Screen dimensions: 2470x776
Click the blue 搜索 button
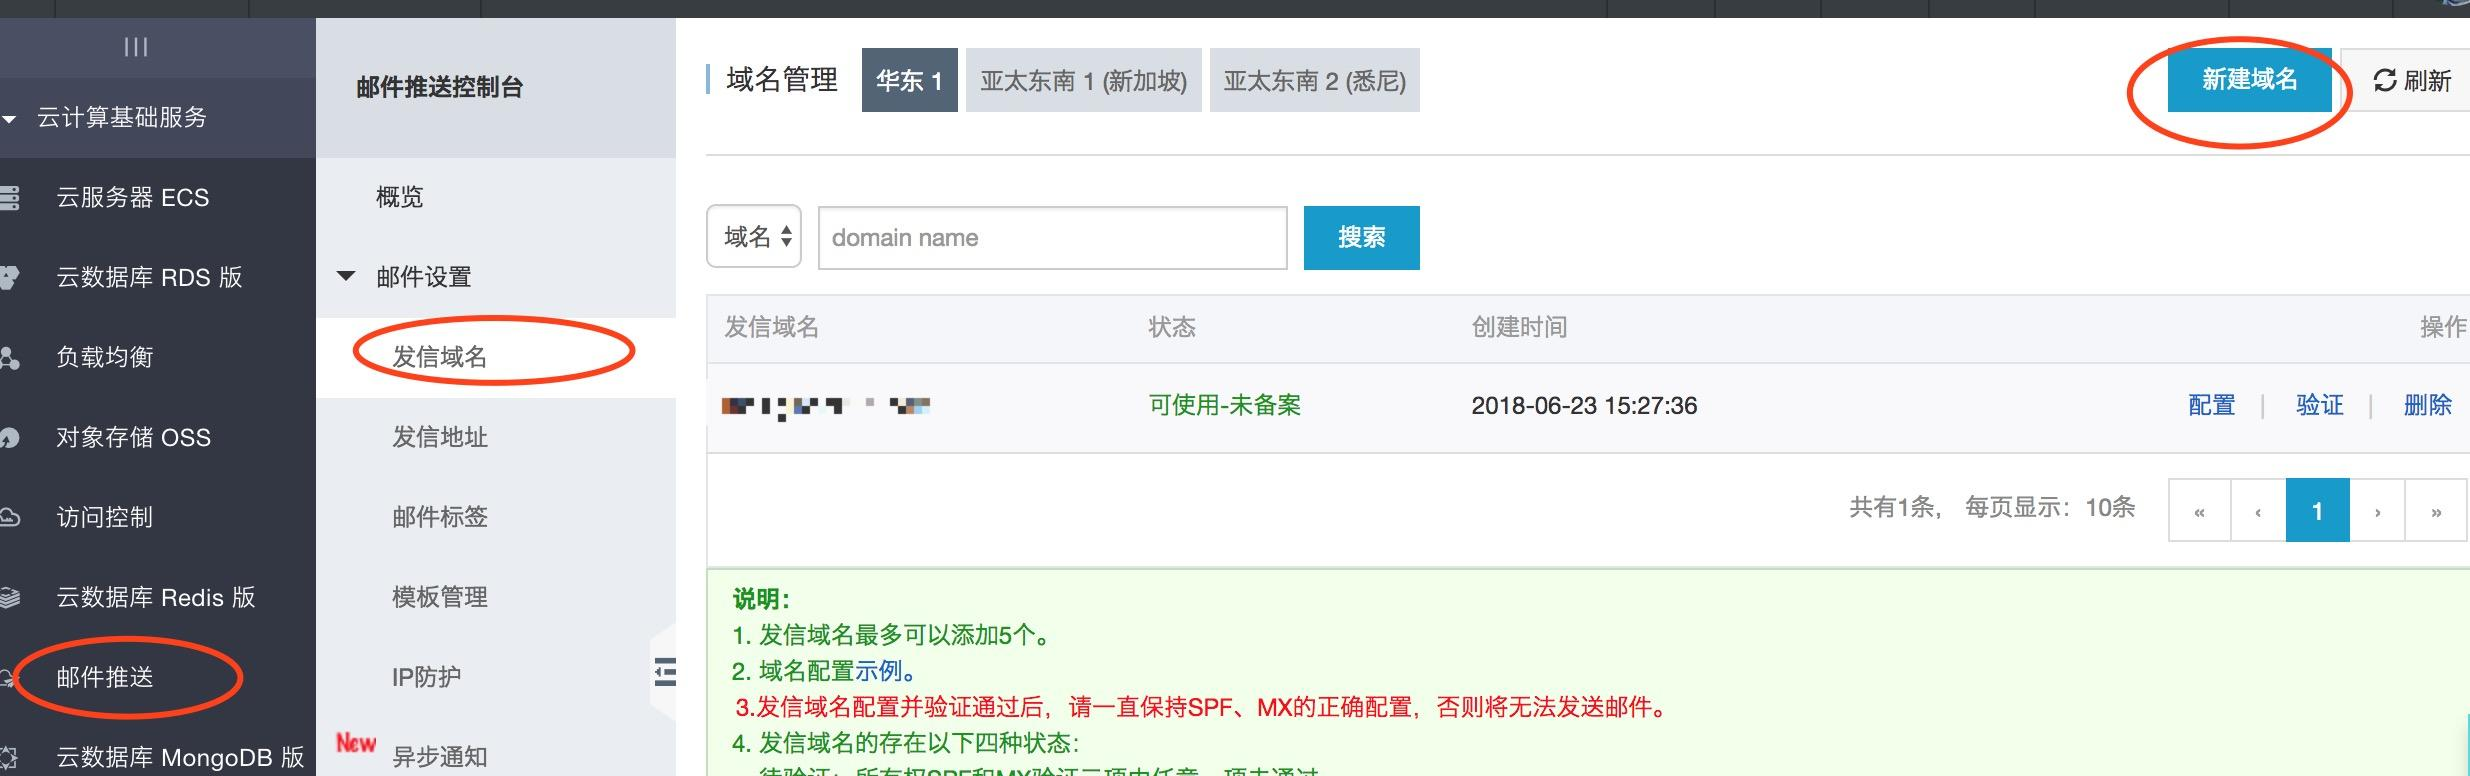[1361, 237]
